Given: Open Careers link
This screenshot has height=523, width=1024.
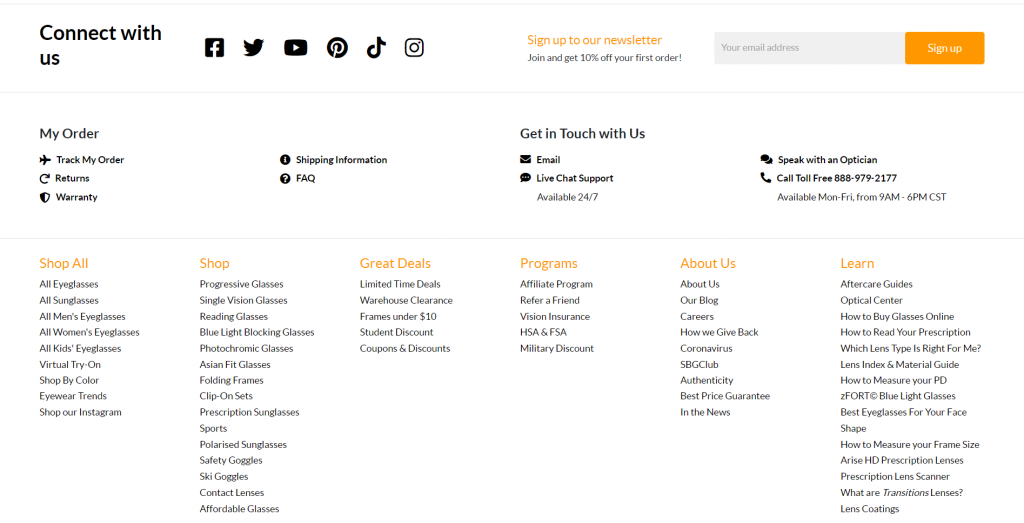Looking at the screenshot, I should (697, 317).
